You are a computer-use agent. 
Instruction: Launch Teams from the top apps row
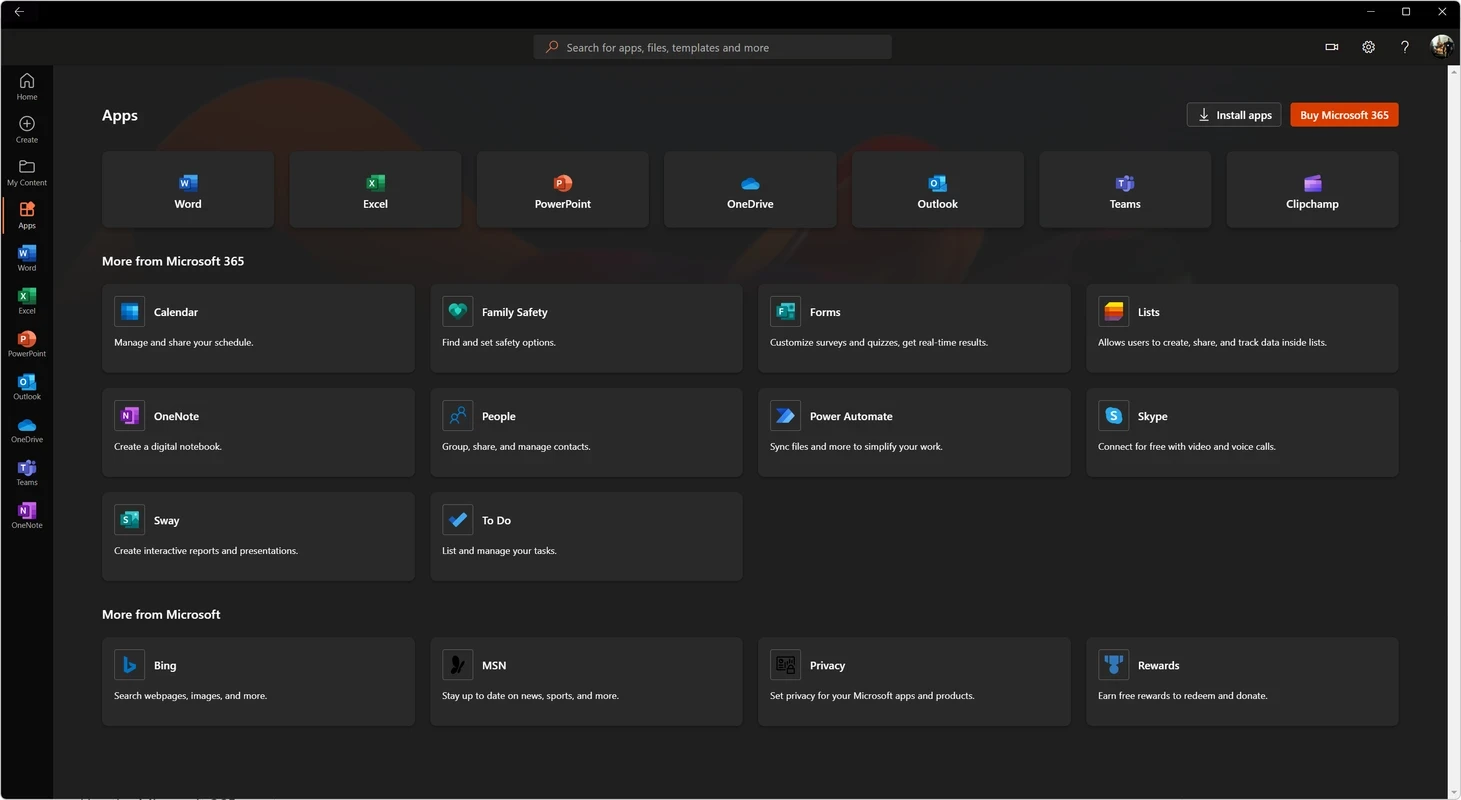tap(1125, 190)
